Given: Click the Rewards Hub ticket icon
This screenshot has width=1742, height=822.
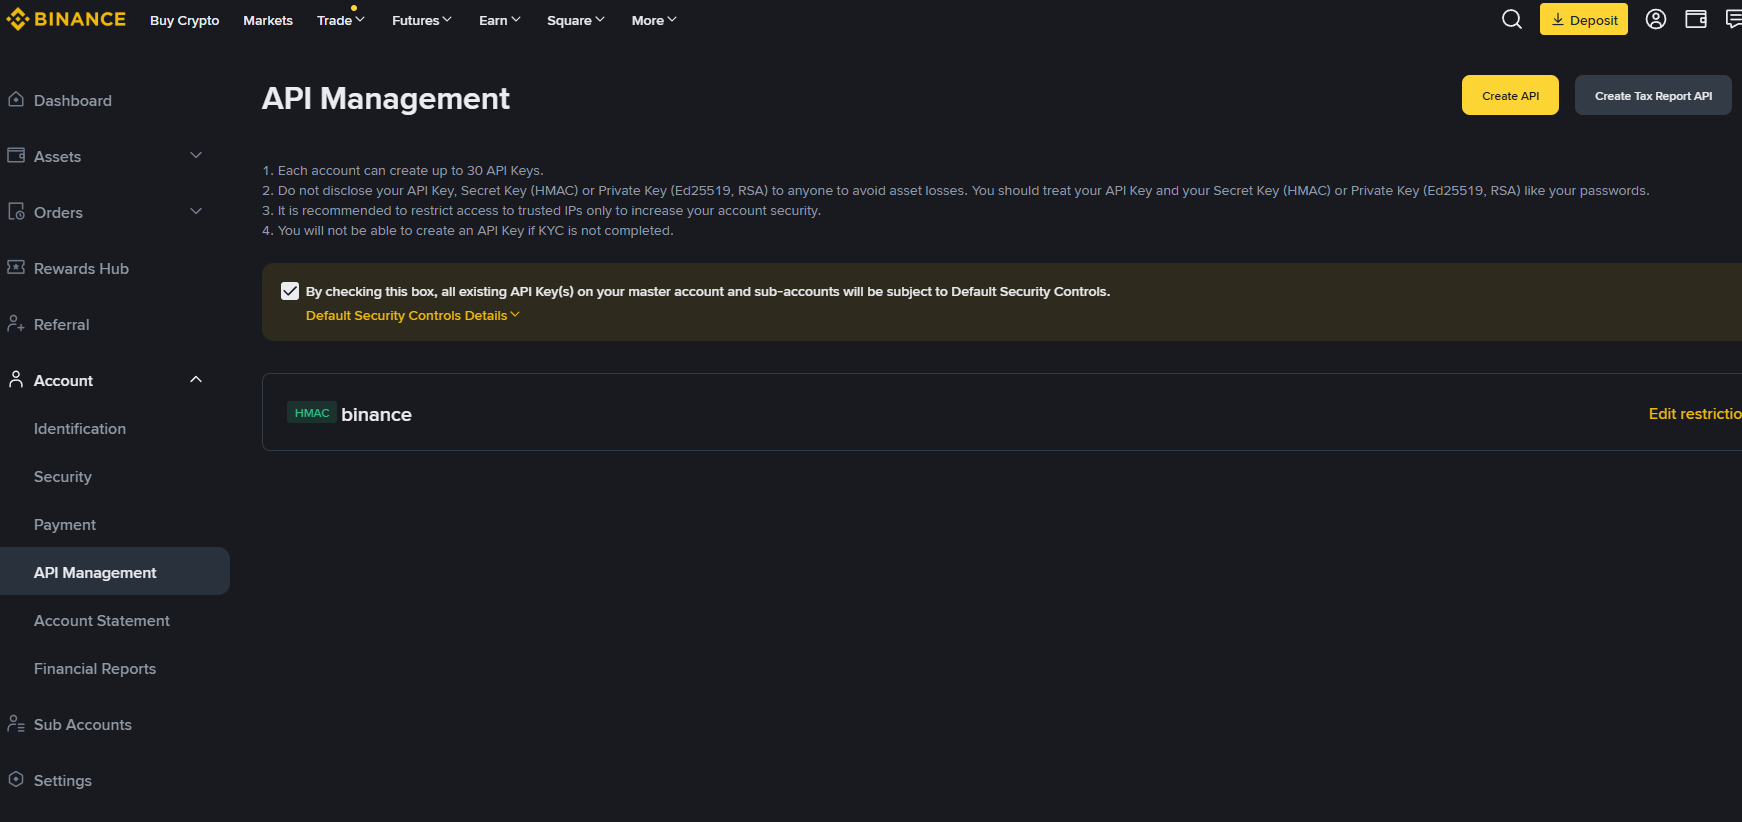Looking at the screenshot, I should pyautogui.click(x=16, y=268).
